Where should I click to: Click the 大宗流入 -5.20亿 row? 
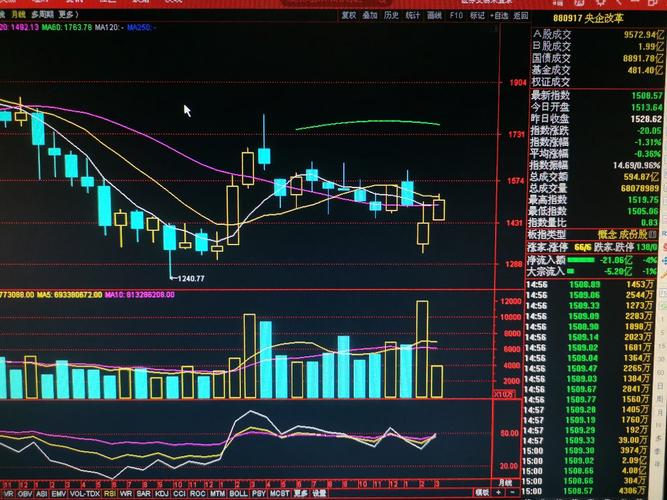[593, 271]
